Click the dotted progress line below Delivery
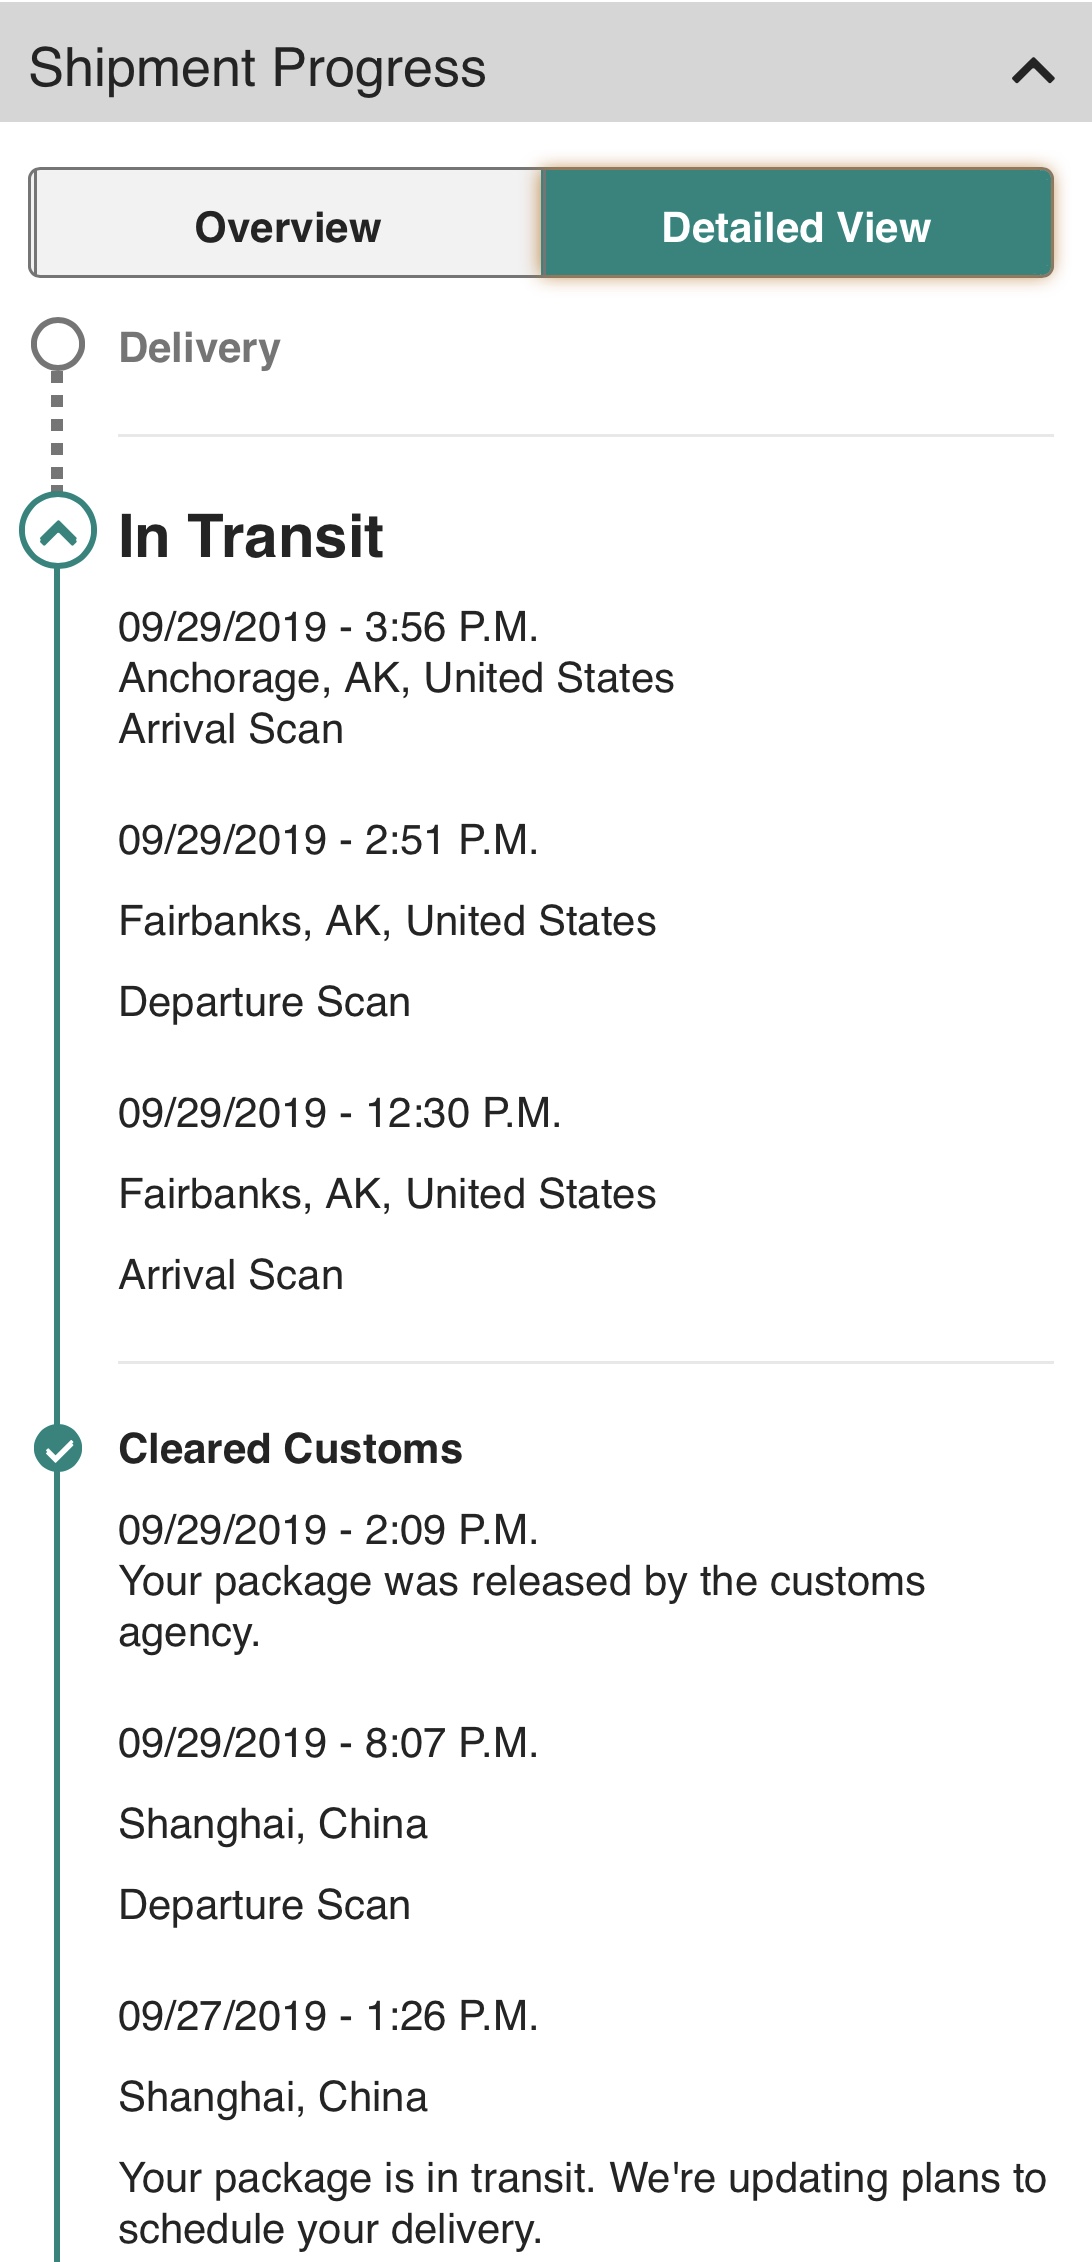The image size is (1092, 2262). click(x=57, y=430)
